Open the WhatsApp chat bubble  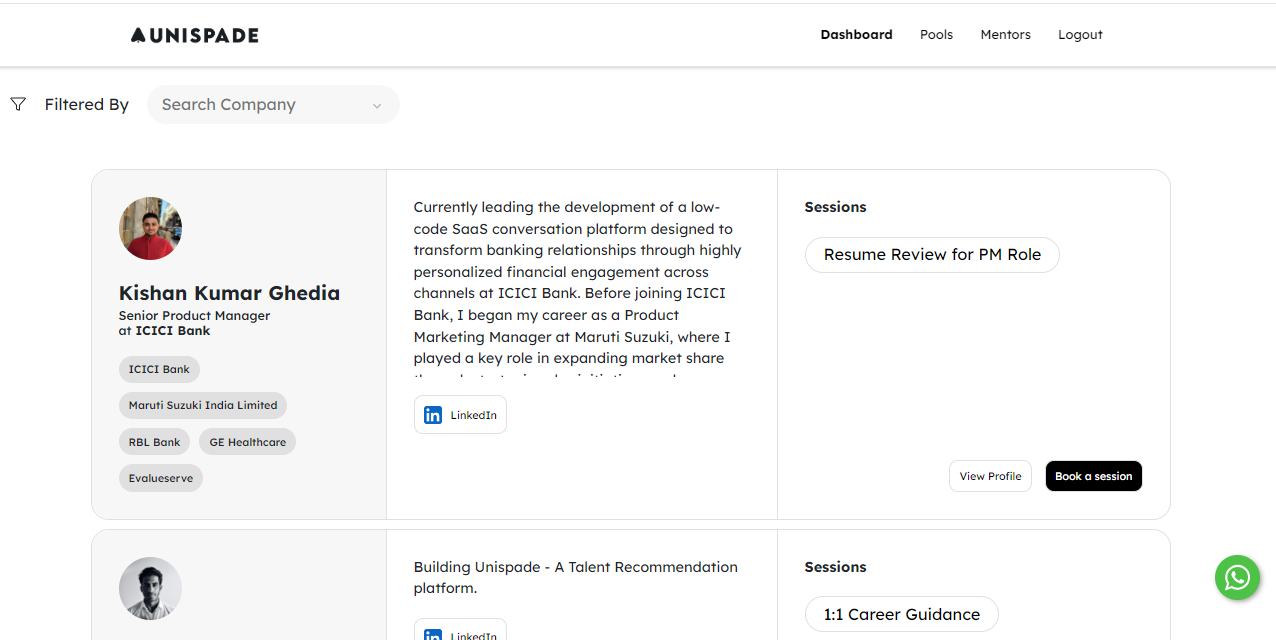tap(1237, 578)
